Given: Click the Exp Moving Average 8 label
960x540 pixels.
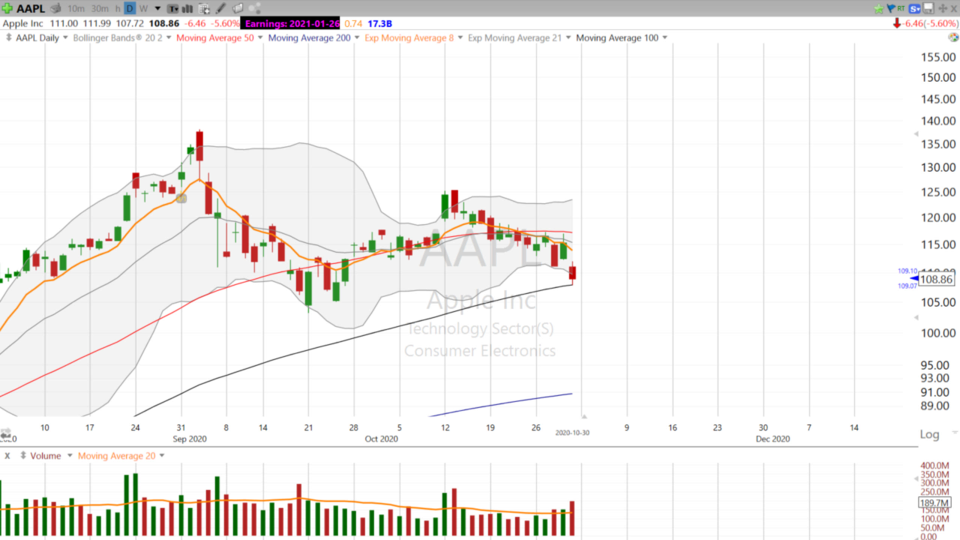Looking at the screenshot, I should (409, 37).
